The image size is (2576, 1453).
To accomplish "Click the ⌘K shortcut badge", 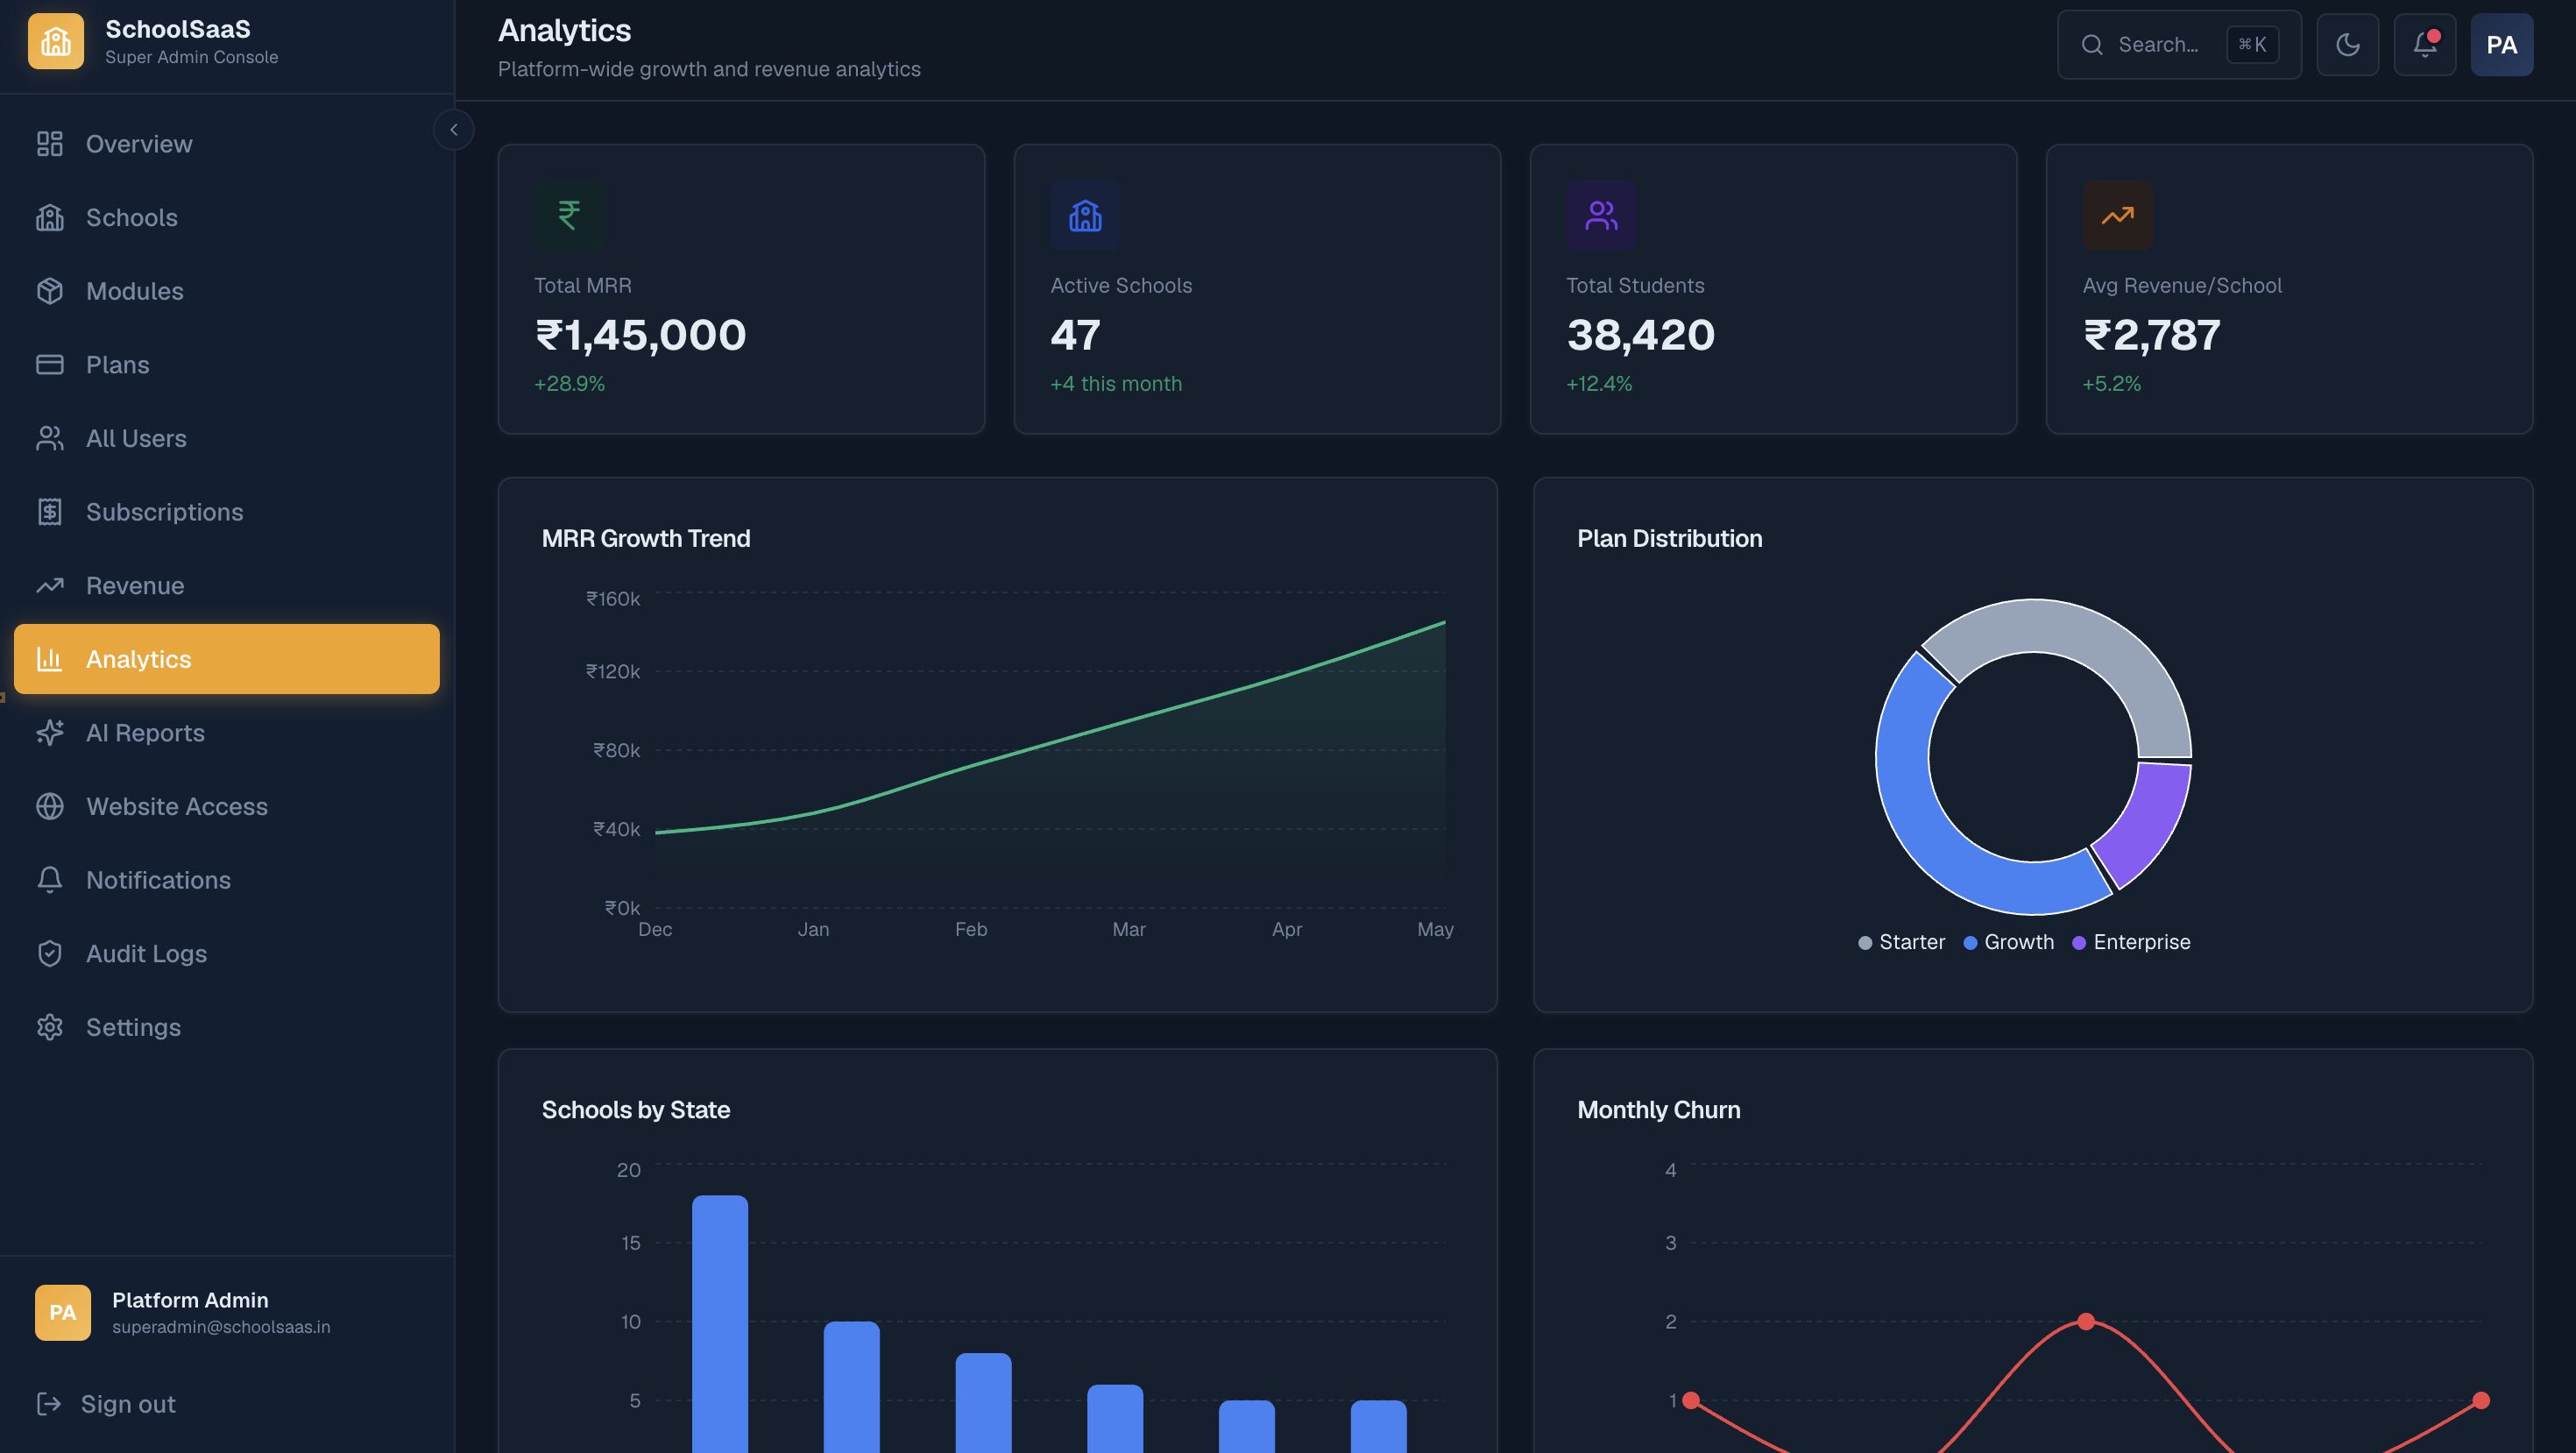I will (x=2252, y=45).
